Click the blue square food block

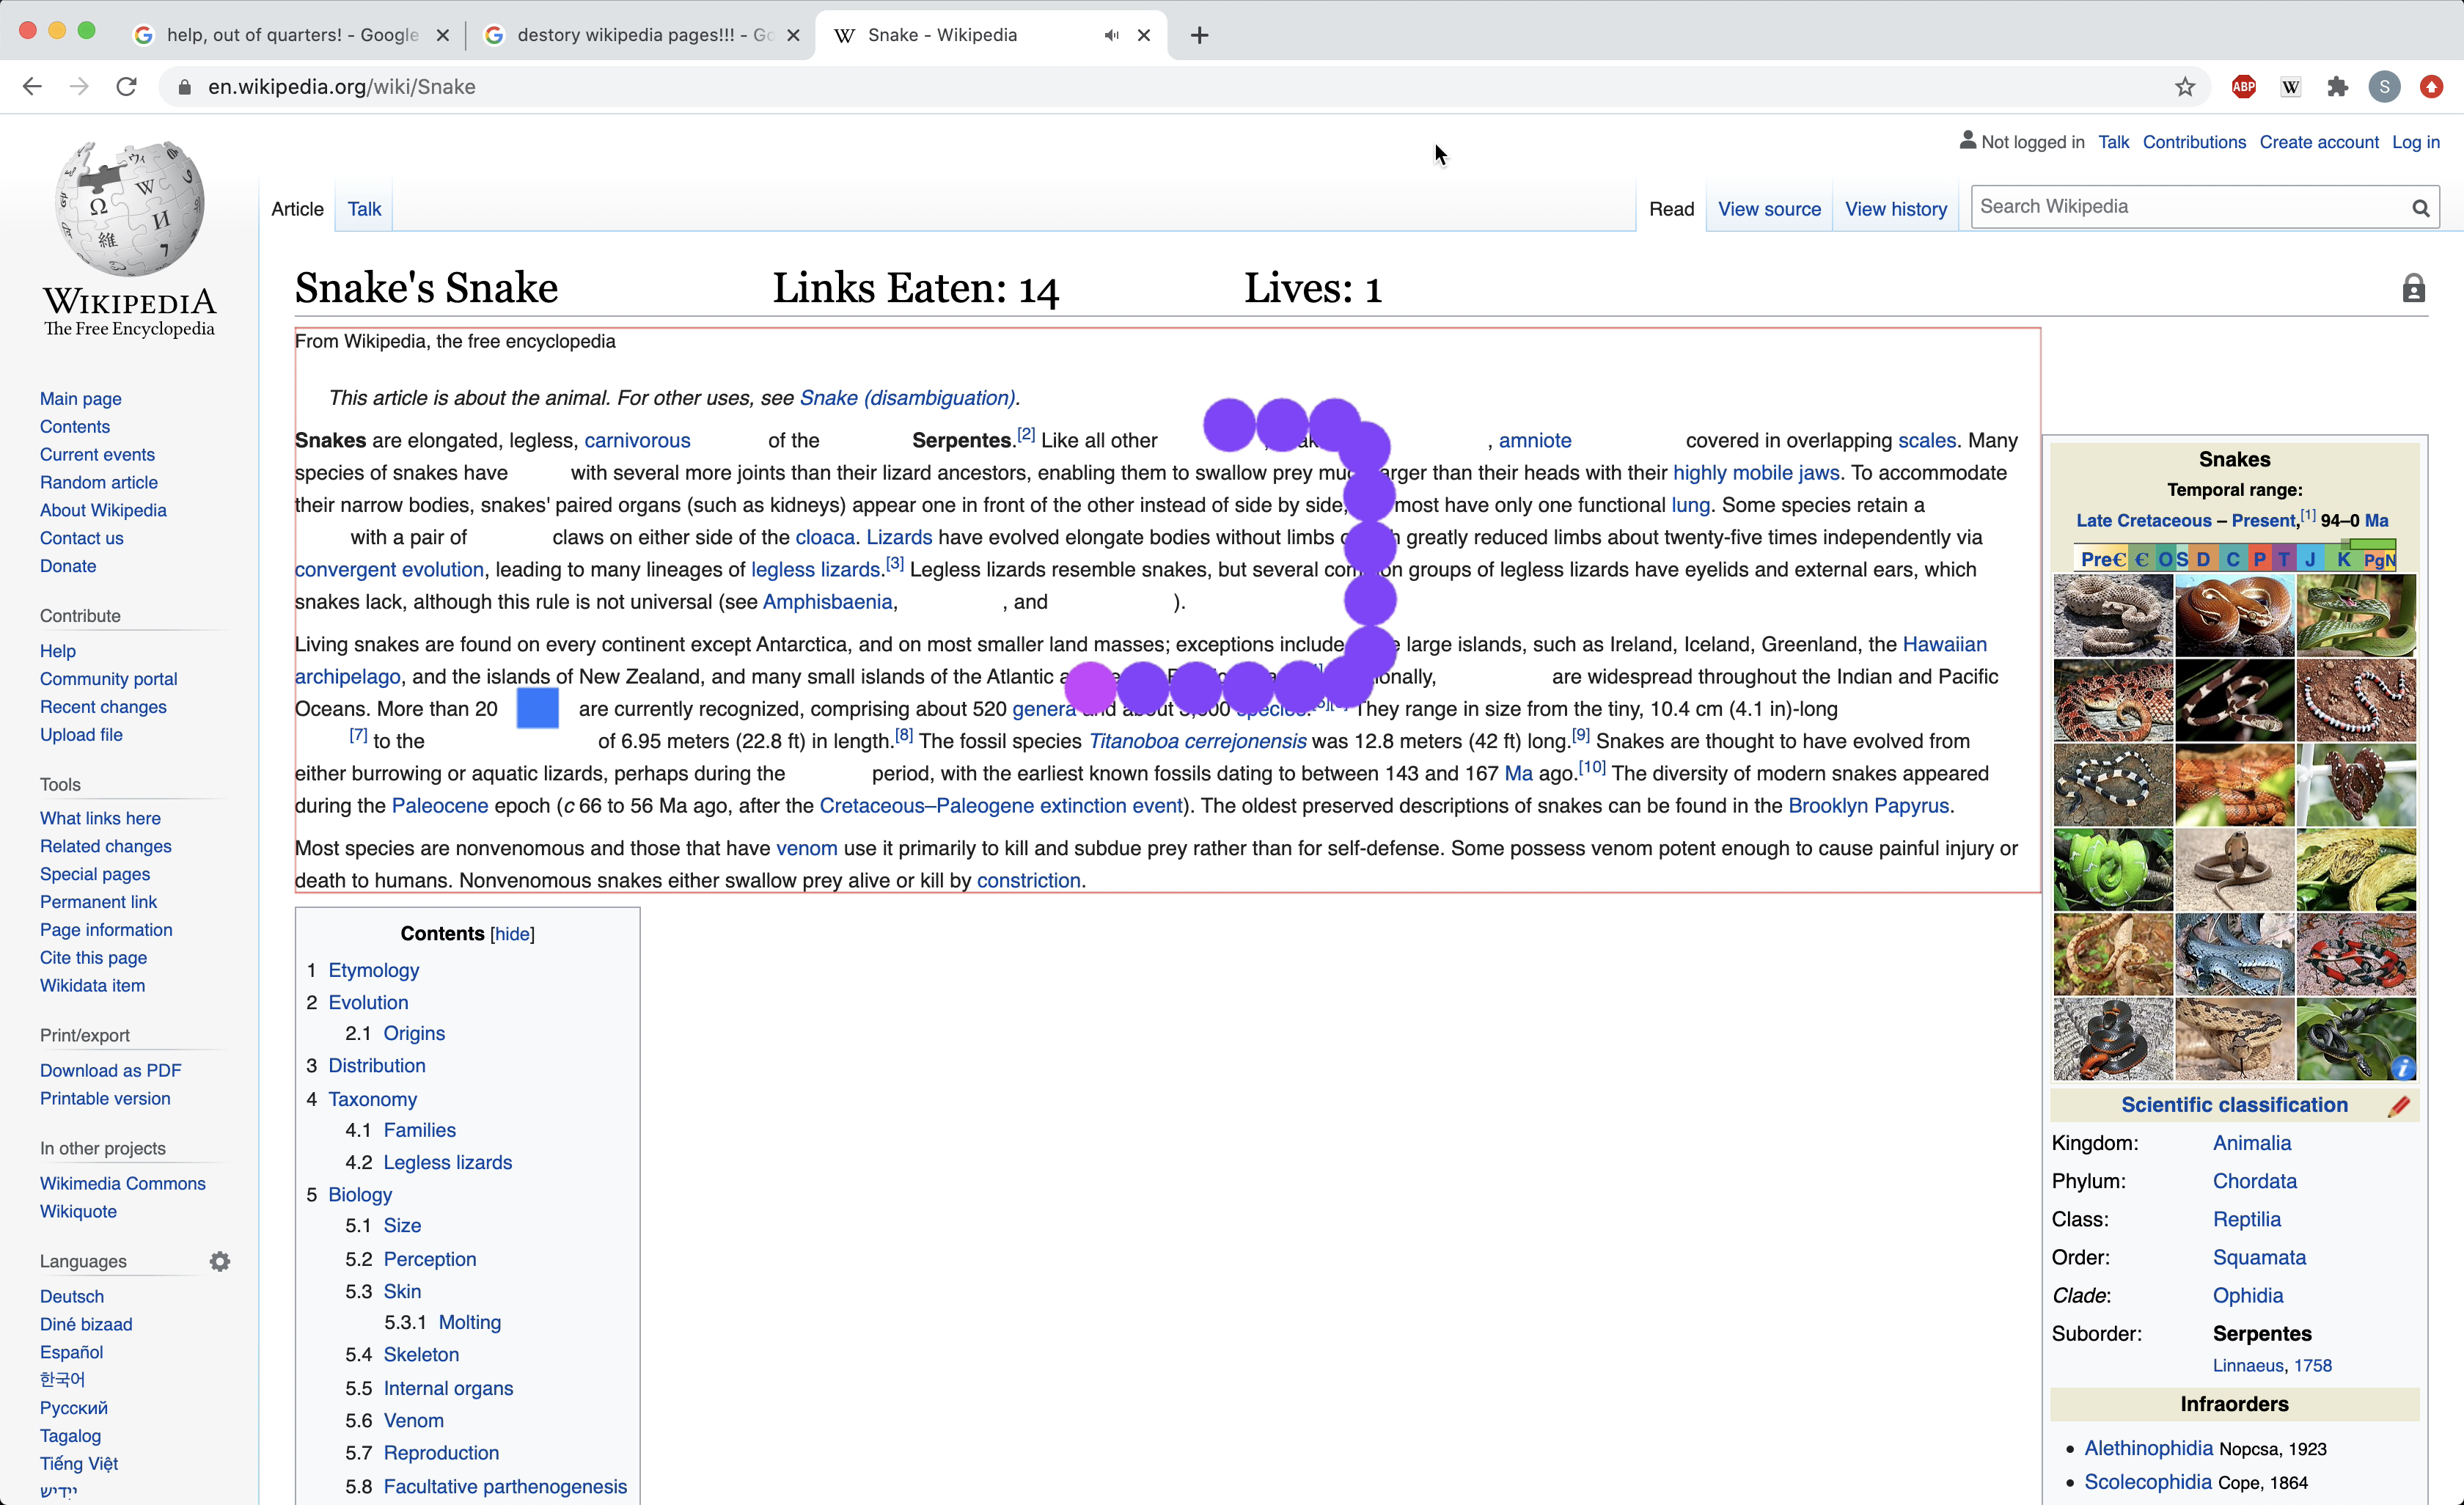tap(537, 708)
